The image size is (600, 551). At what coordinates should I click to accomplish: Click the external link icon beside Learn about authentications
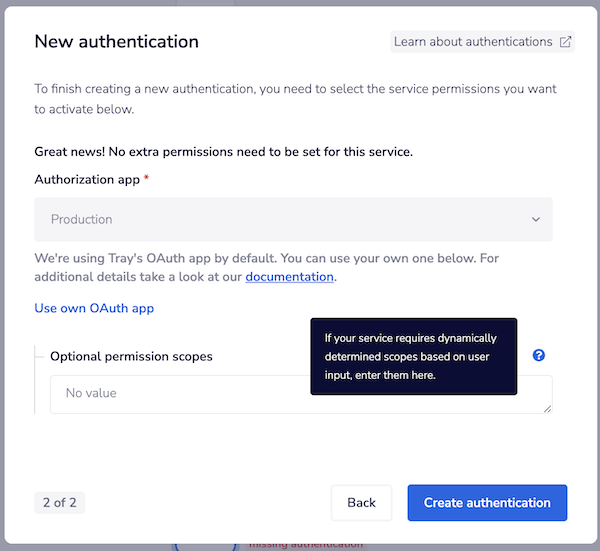pos(565,42)
